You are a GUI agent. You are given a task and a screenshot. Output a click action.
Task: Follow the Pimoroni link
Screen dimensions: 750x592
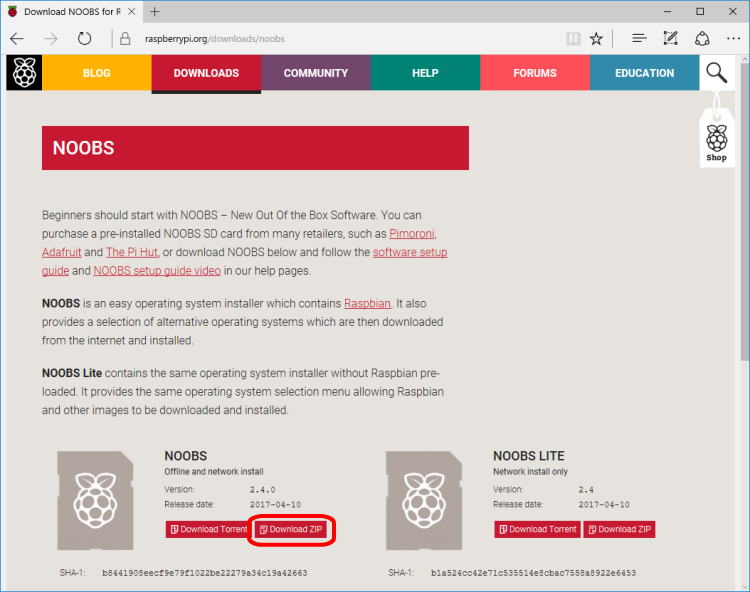(x=412, y=234)
